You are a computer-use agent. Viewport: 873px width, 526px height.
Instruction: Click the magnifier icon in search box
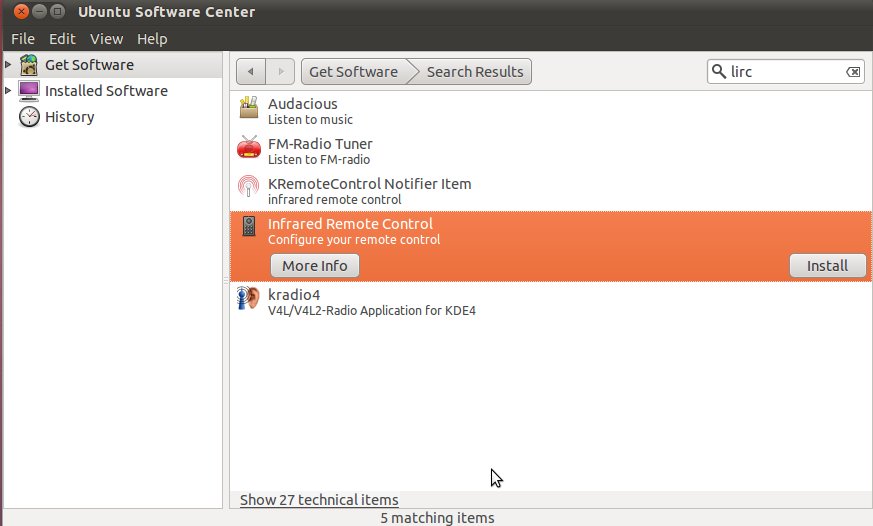719,71
